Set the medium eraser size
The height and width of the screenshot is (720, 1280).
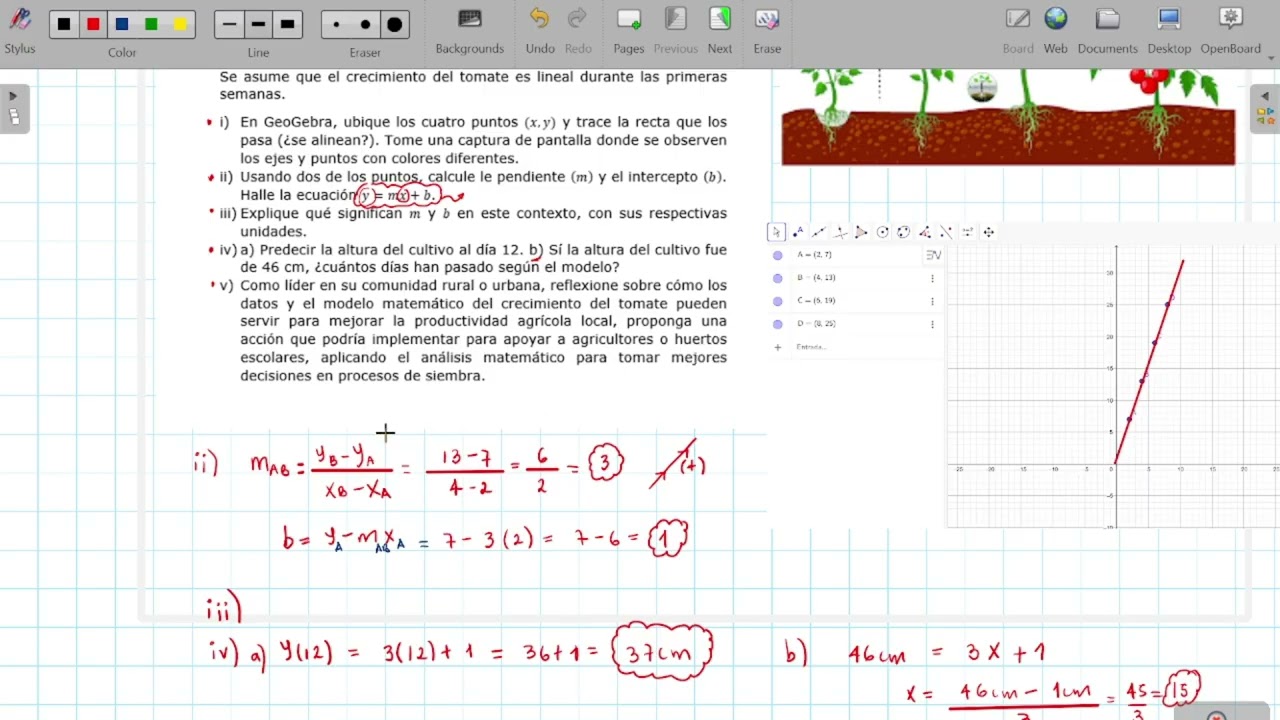pos(365,25)
